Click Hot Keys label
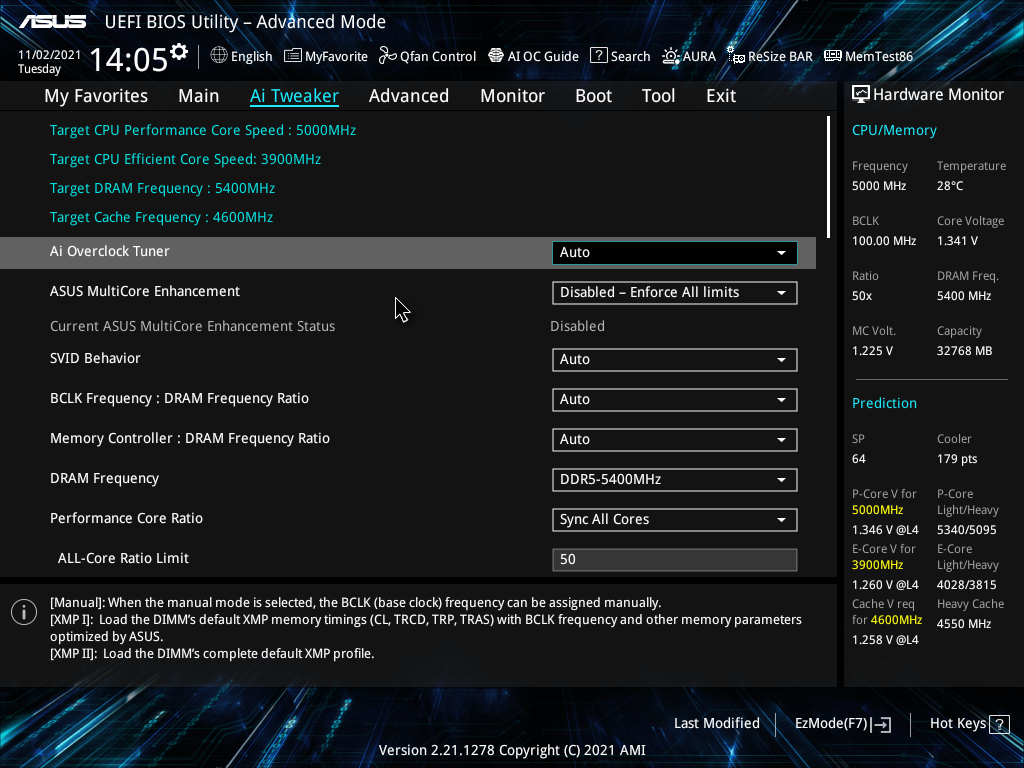Image resolution: width=1024 pixels, height=768 pixels. pos(957,724)
